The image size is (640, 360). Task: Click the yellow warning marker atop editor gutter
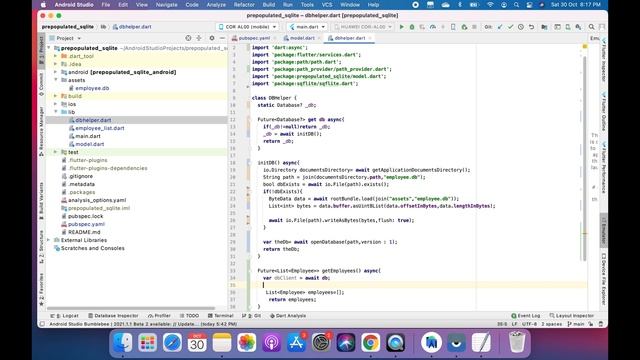tap(584, 47)
